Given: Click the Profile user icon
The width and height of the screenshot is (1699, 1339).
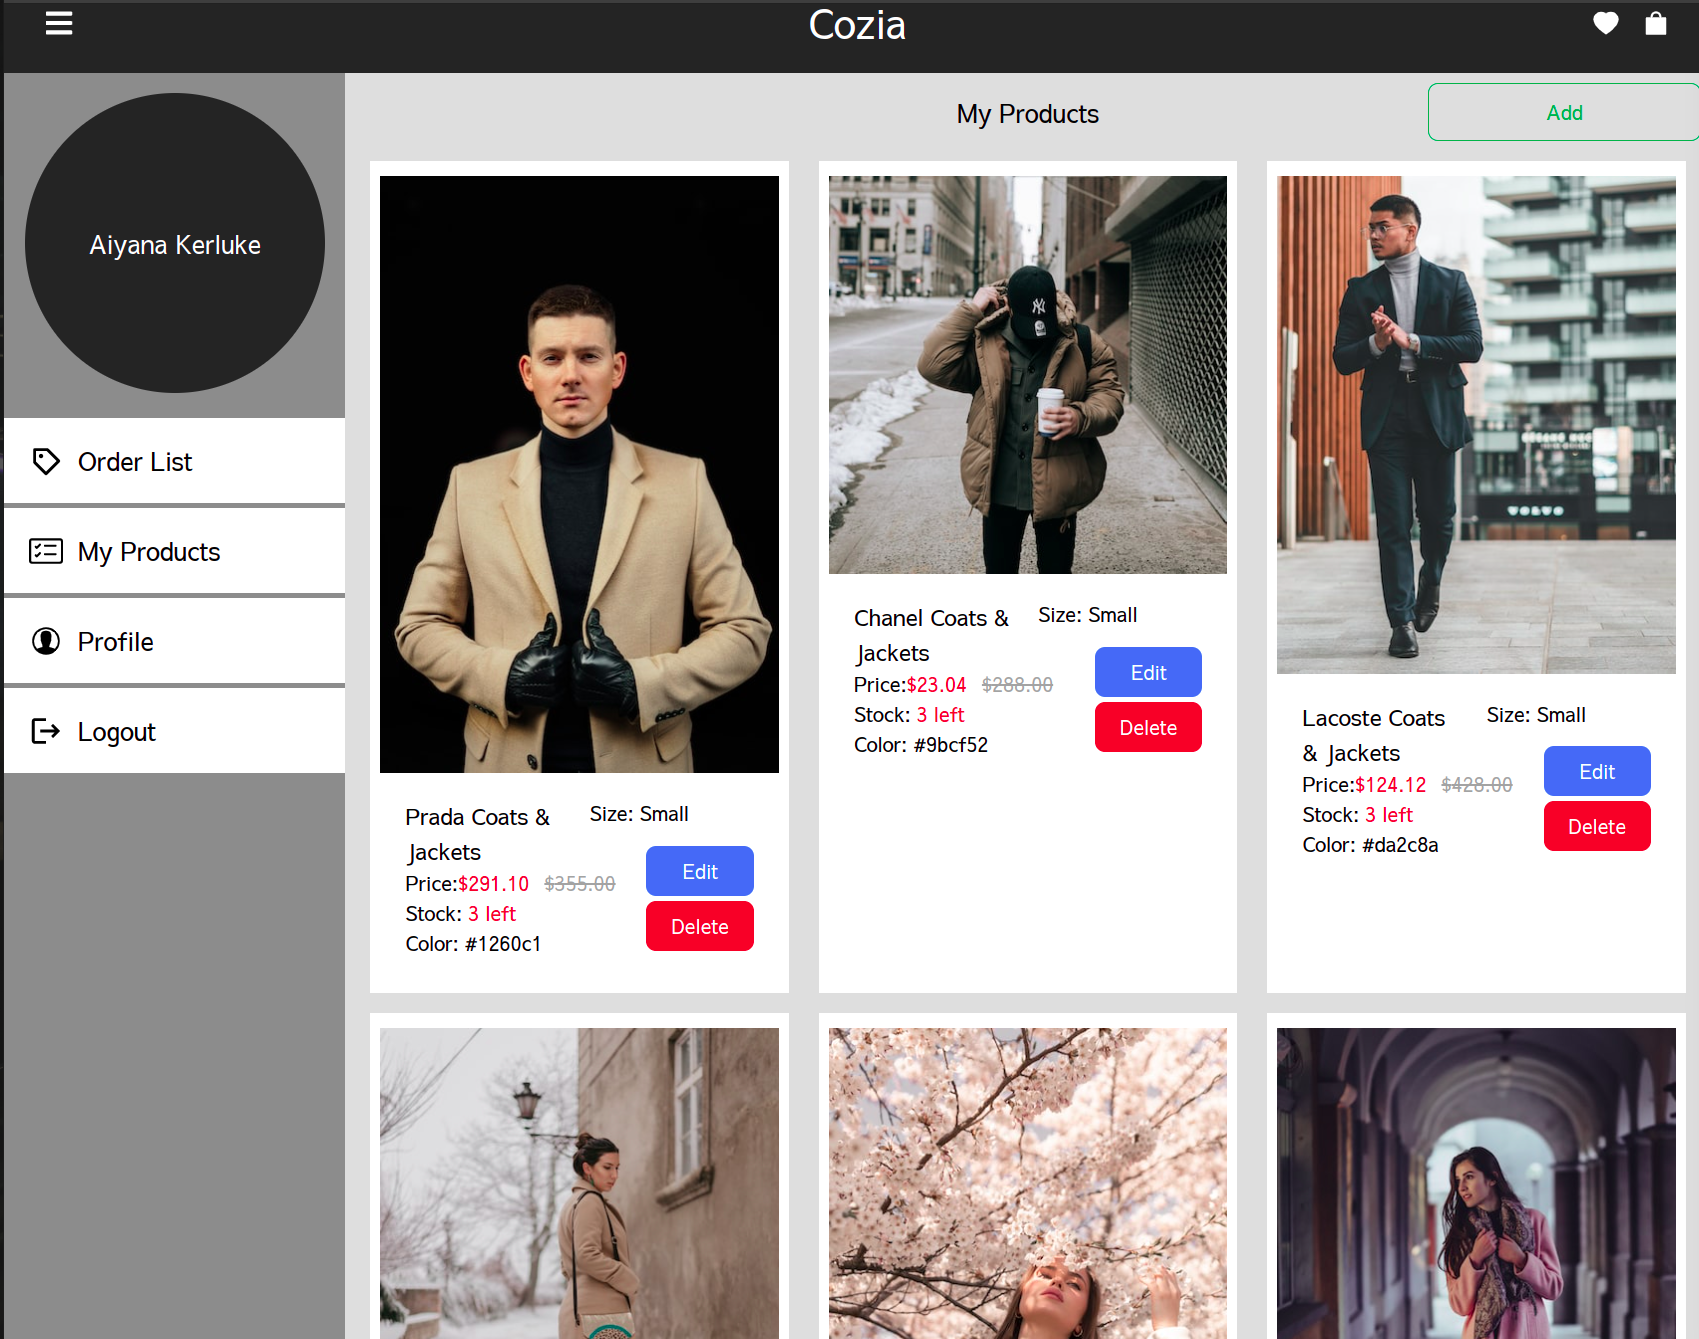Looking at the screenshot, I should pyautogui.click(x=46, y=641).
